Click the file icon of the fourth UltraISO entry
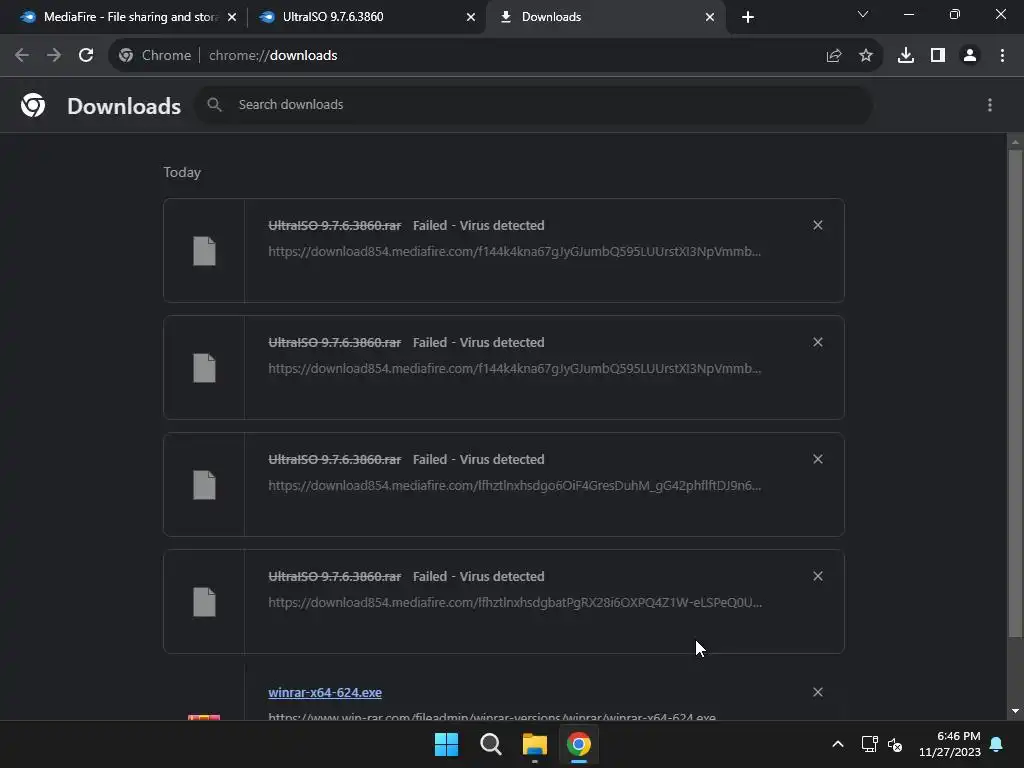Viewport: 1024px width, 768px height. 204,602
